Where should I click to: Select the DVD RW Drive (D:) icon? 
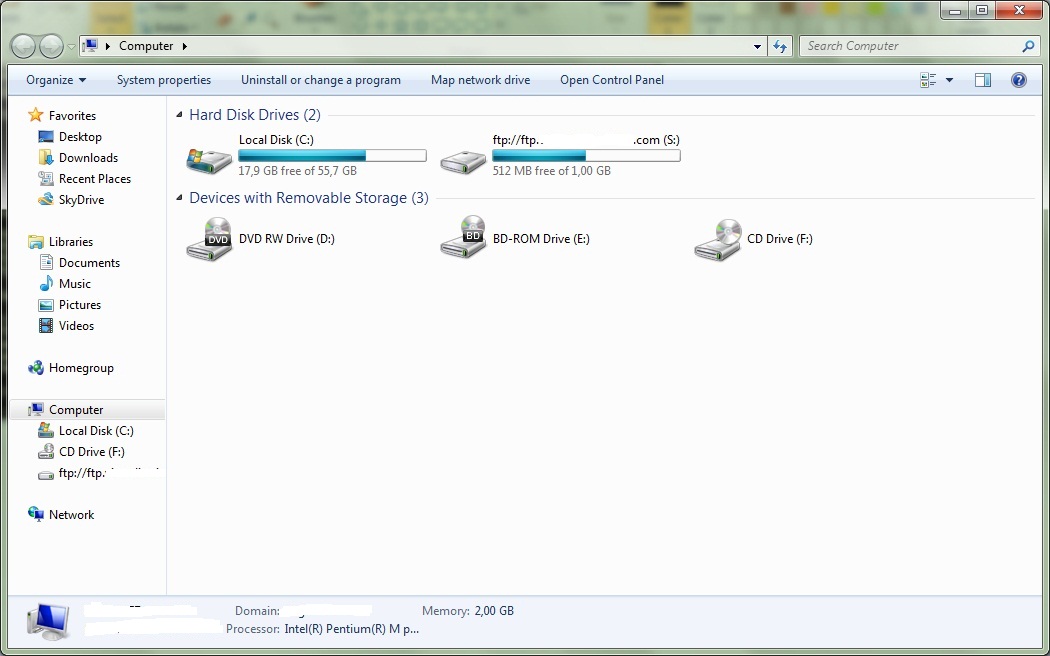click(x=209, y=240)
